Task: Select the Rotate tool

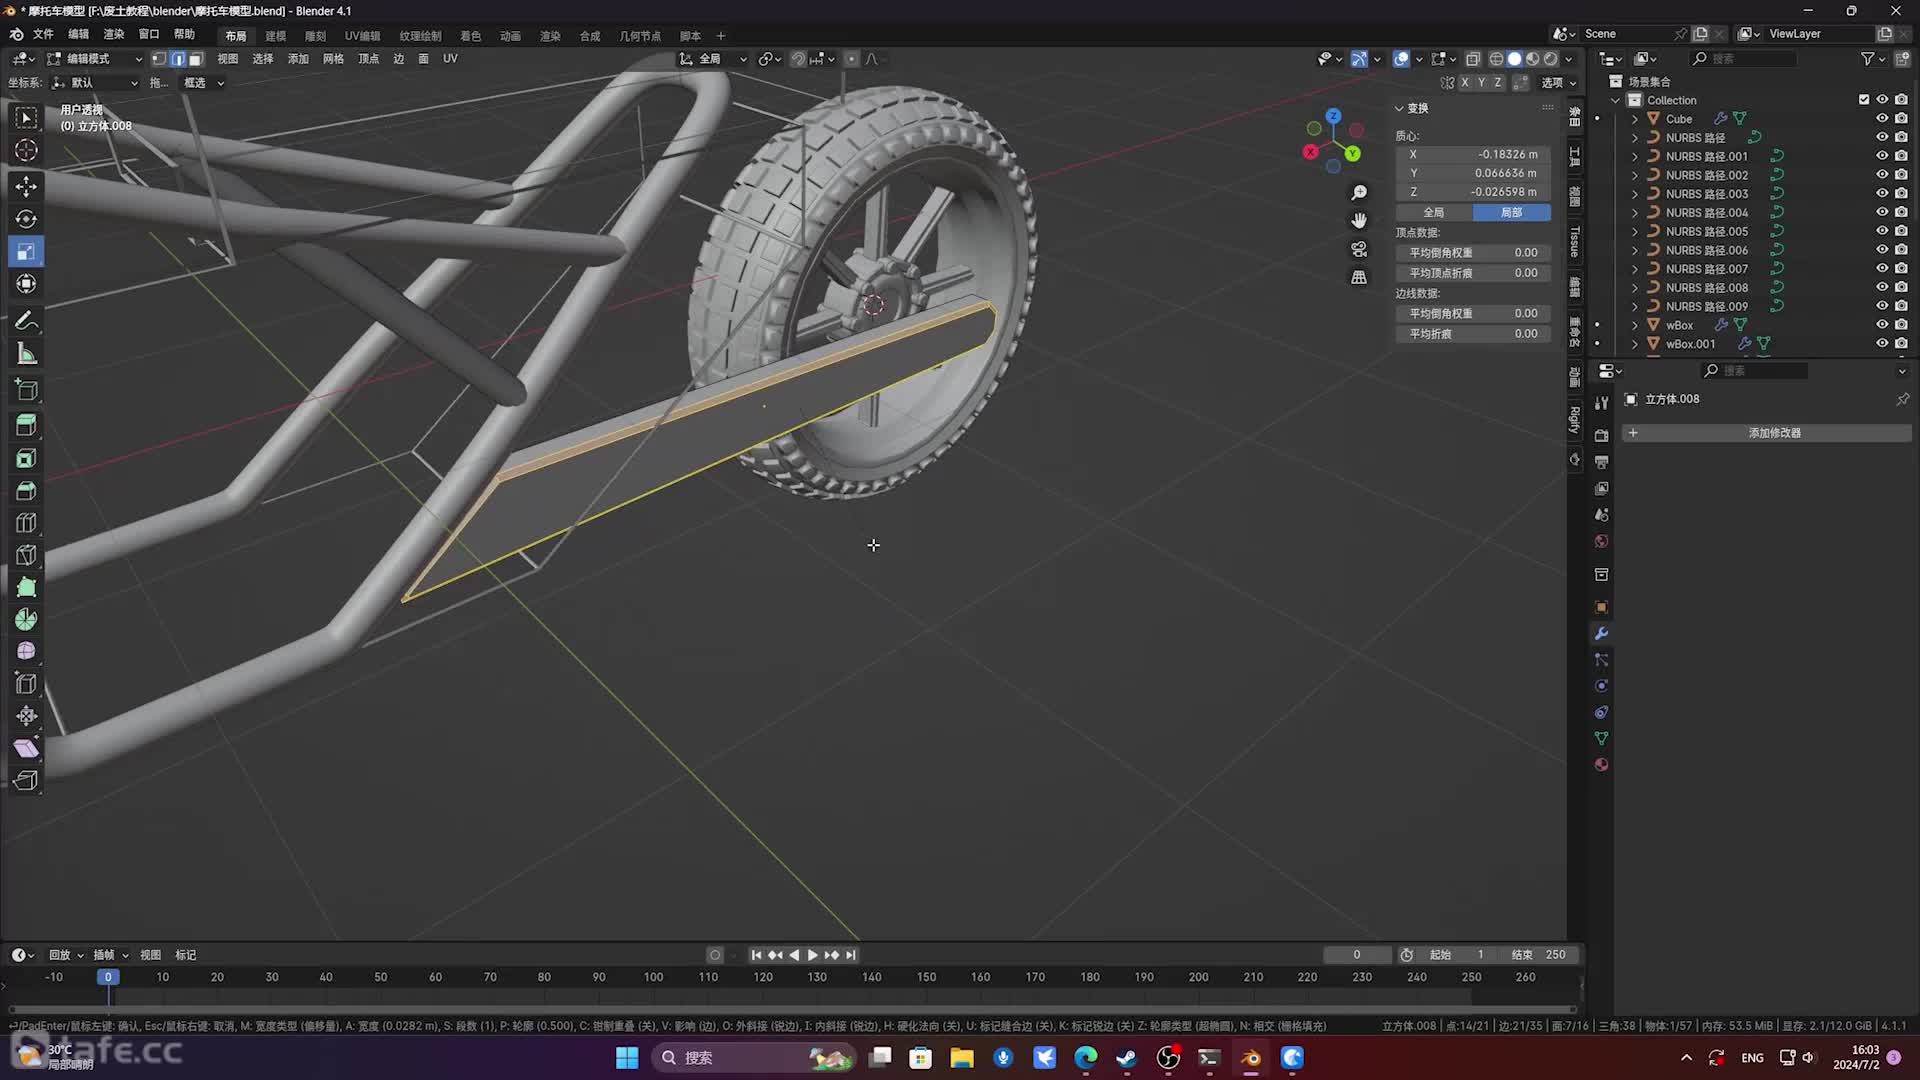Action: pos(26,219)
